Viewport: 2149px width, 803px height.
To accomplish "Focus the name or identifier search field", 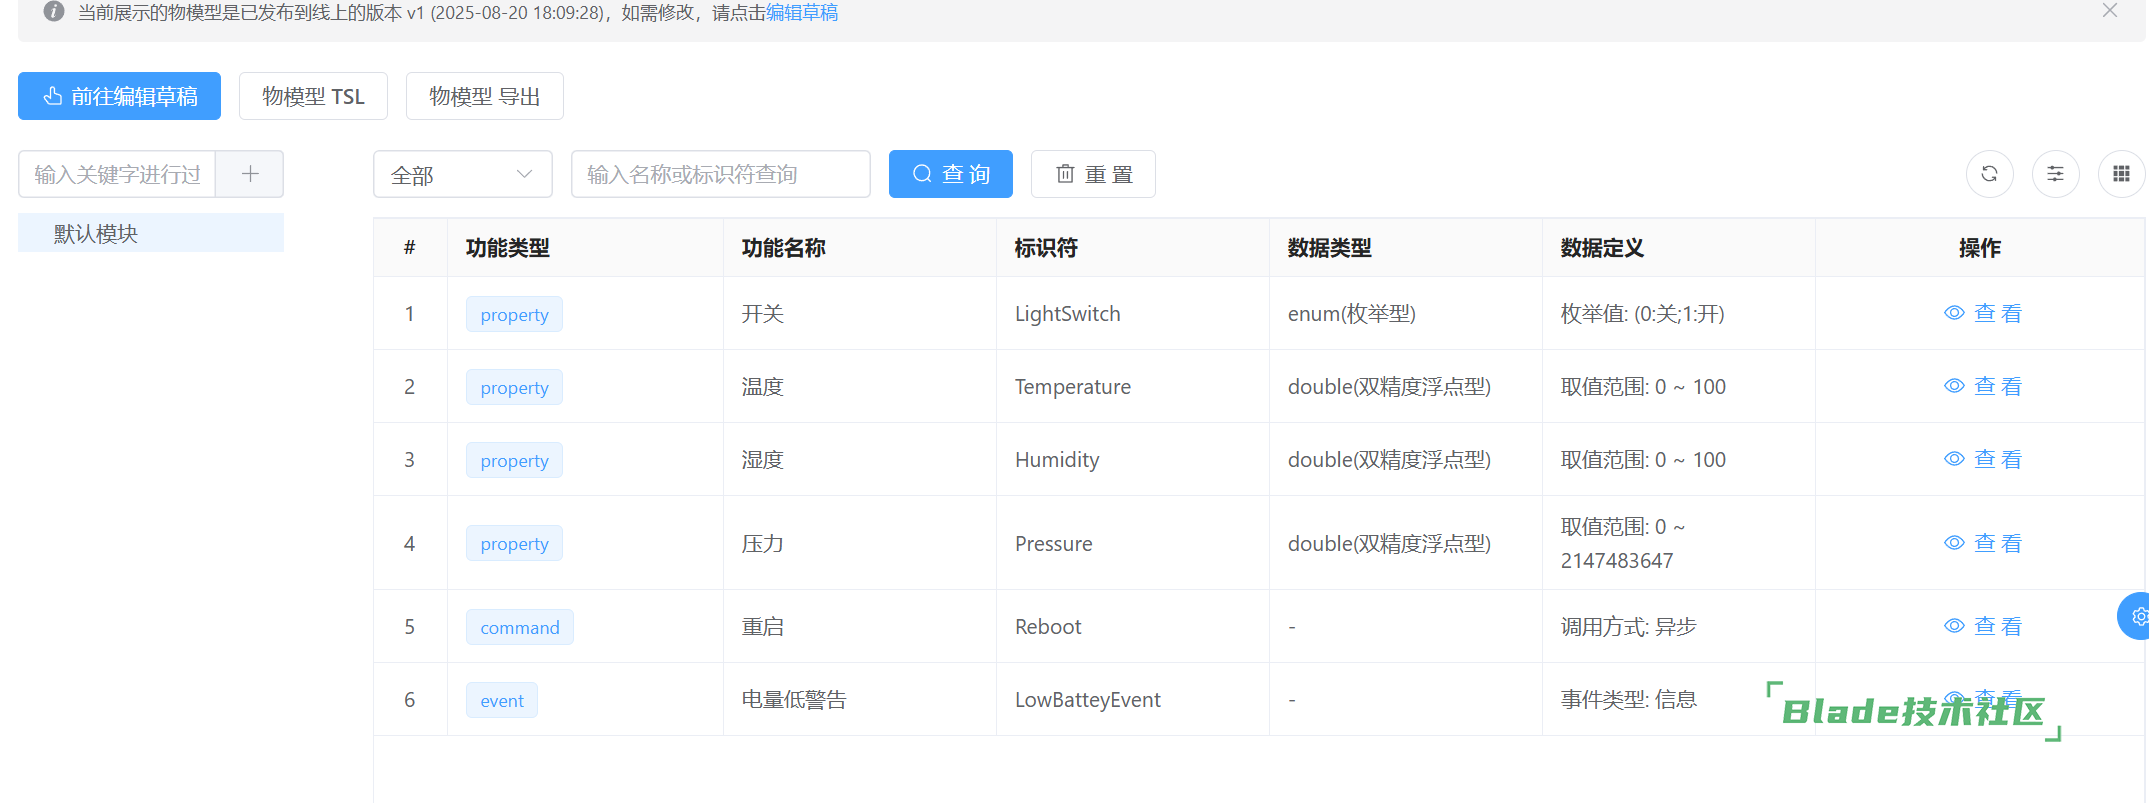I will tap(720, 174).
